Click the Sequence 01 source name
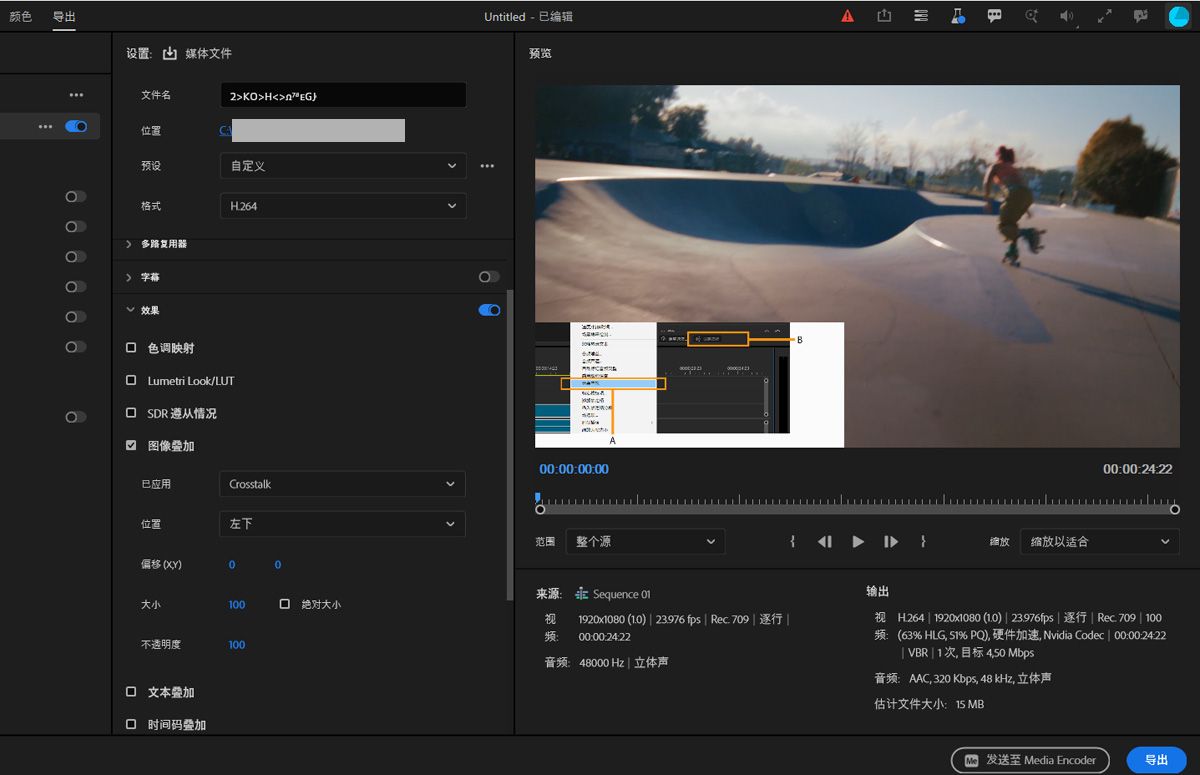Image resolution: width=1200 pixels, height=775 pixels. (x=622, y=594)
